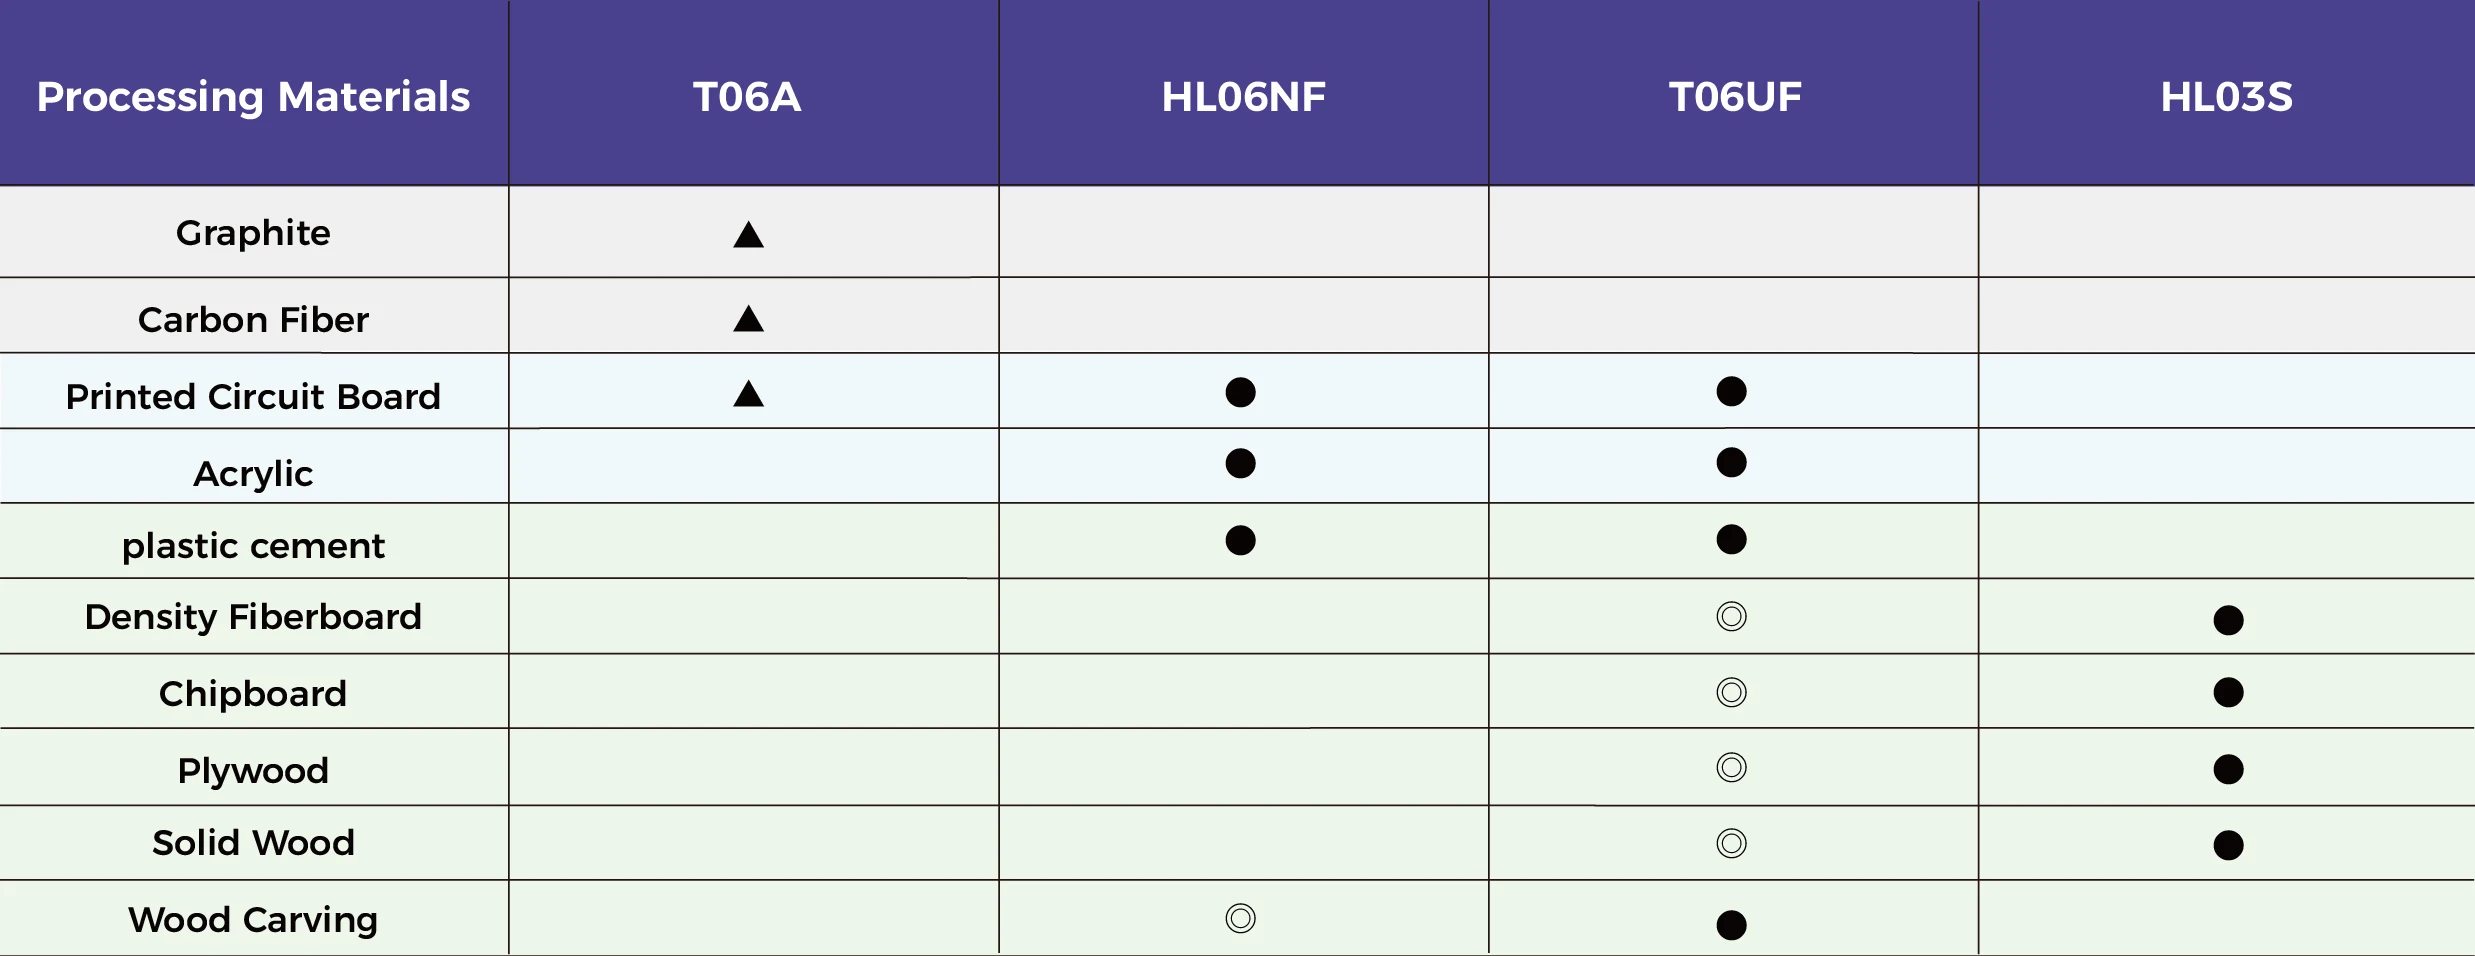2475x956 pixels.
Task: Select the Acrylic material label
Action: pyautogui.click(x=253, y=473)
